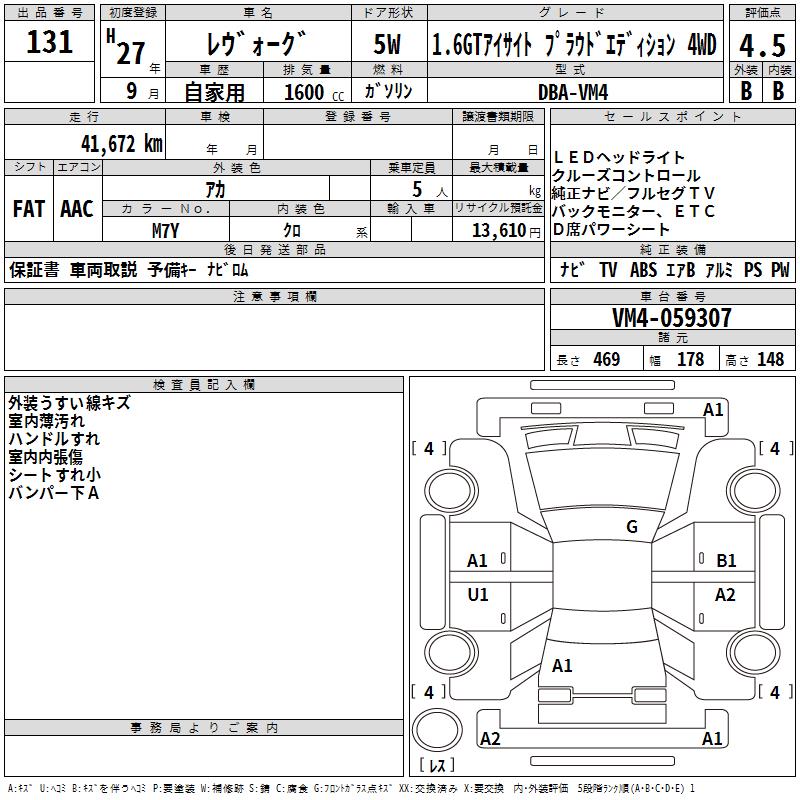Select inspector note ハンドルすれ
Screen dimensions: 800x800
54,439
